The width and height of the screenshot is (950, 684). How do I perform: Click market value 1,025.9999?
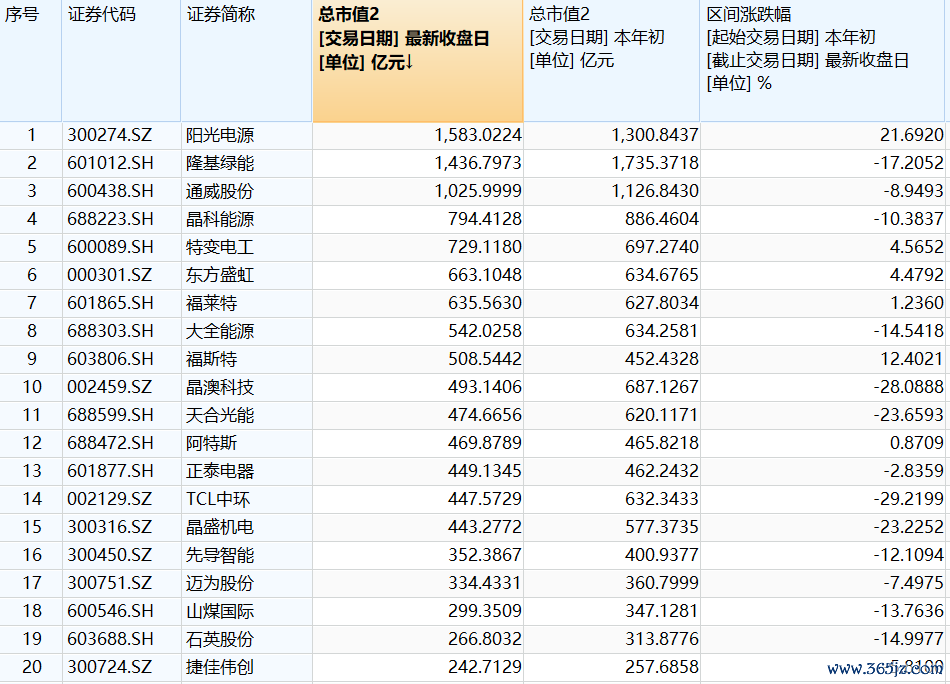pos(478,191)
